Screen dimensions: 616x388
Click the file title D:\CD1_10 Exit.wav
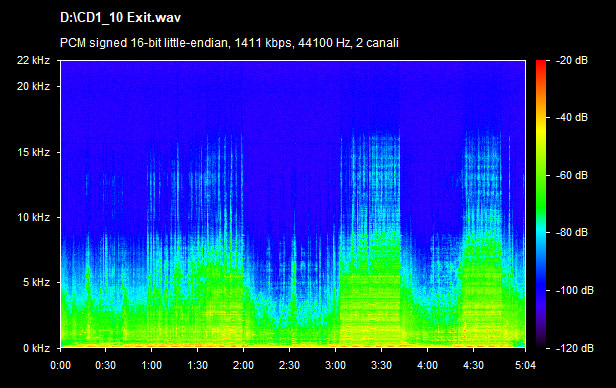tap(120, 18)
